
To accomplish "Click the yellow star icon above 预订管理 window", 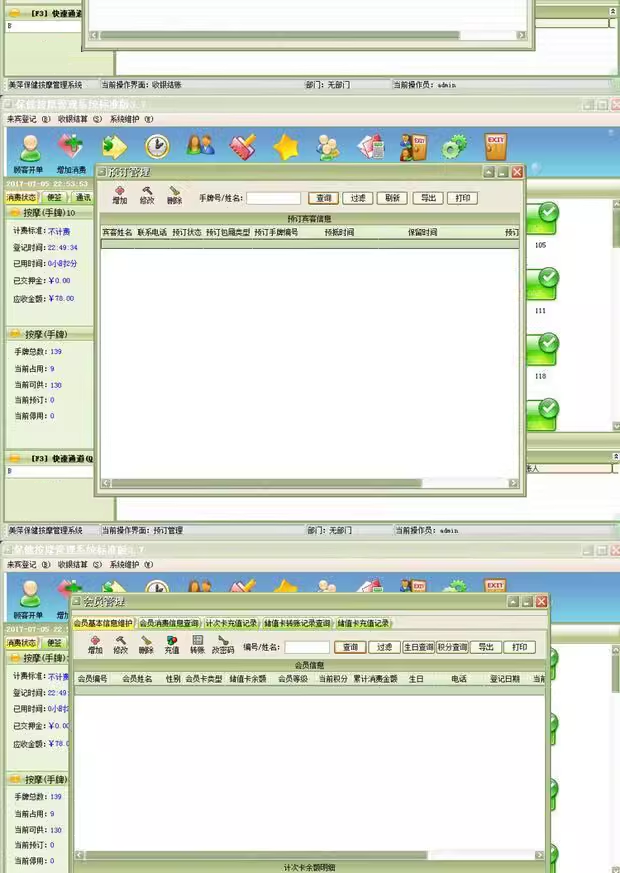I will coord(286,147).
